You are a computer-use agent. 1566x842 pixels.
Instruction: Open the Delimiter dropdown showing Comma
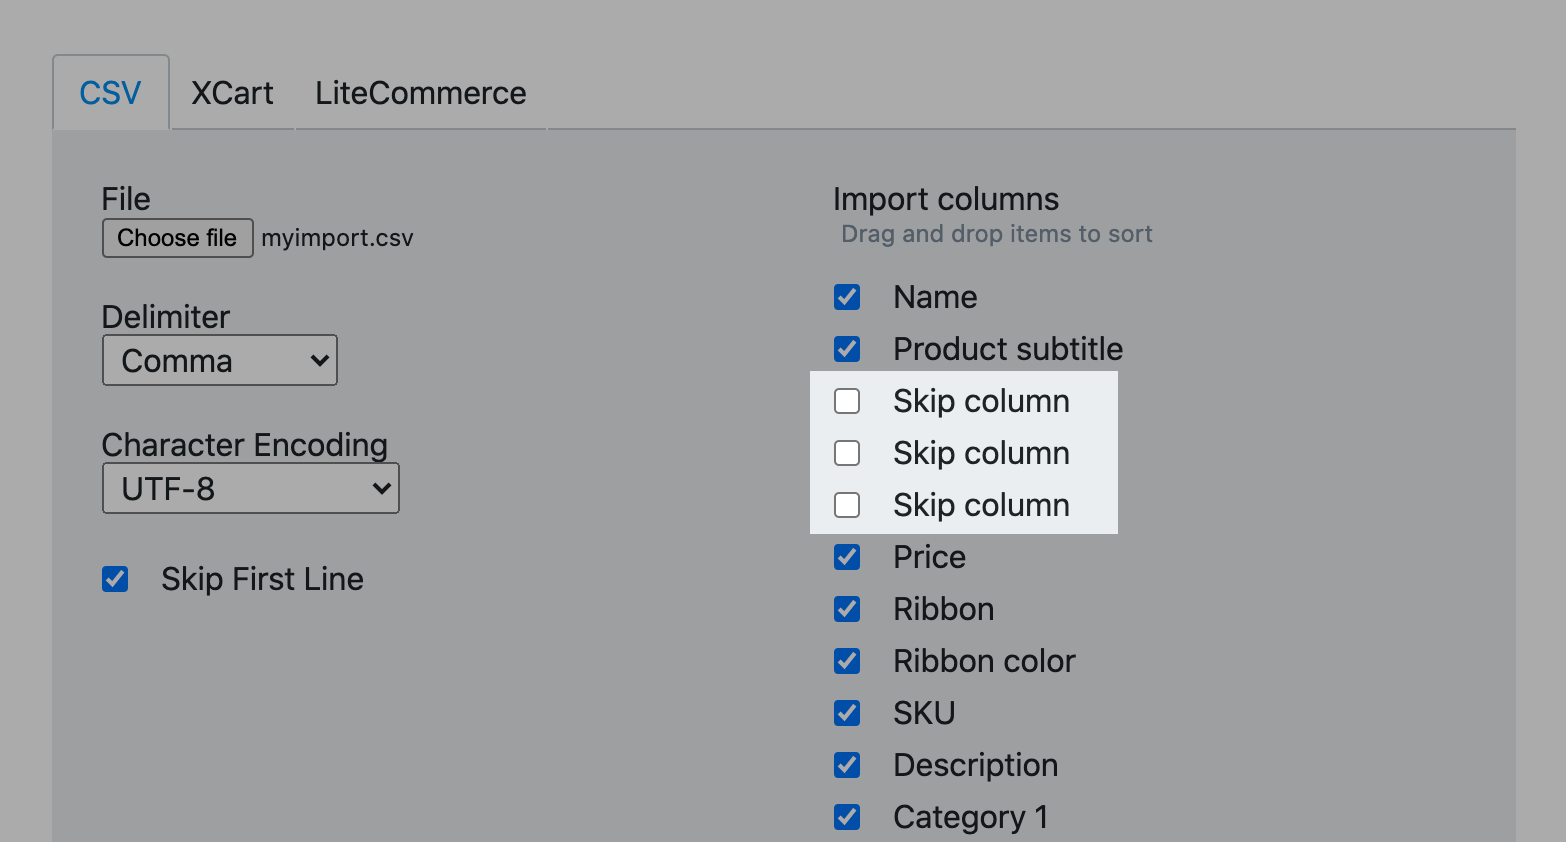click(219, 360)
